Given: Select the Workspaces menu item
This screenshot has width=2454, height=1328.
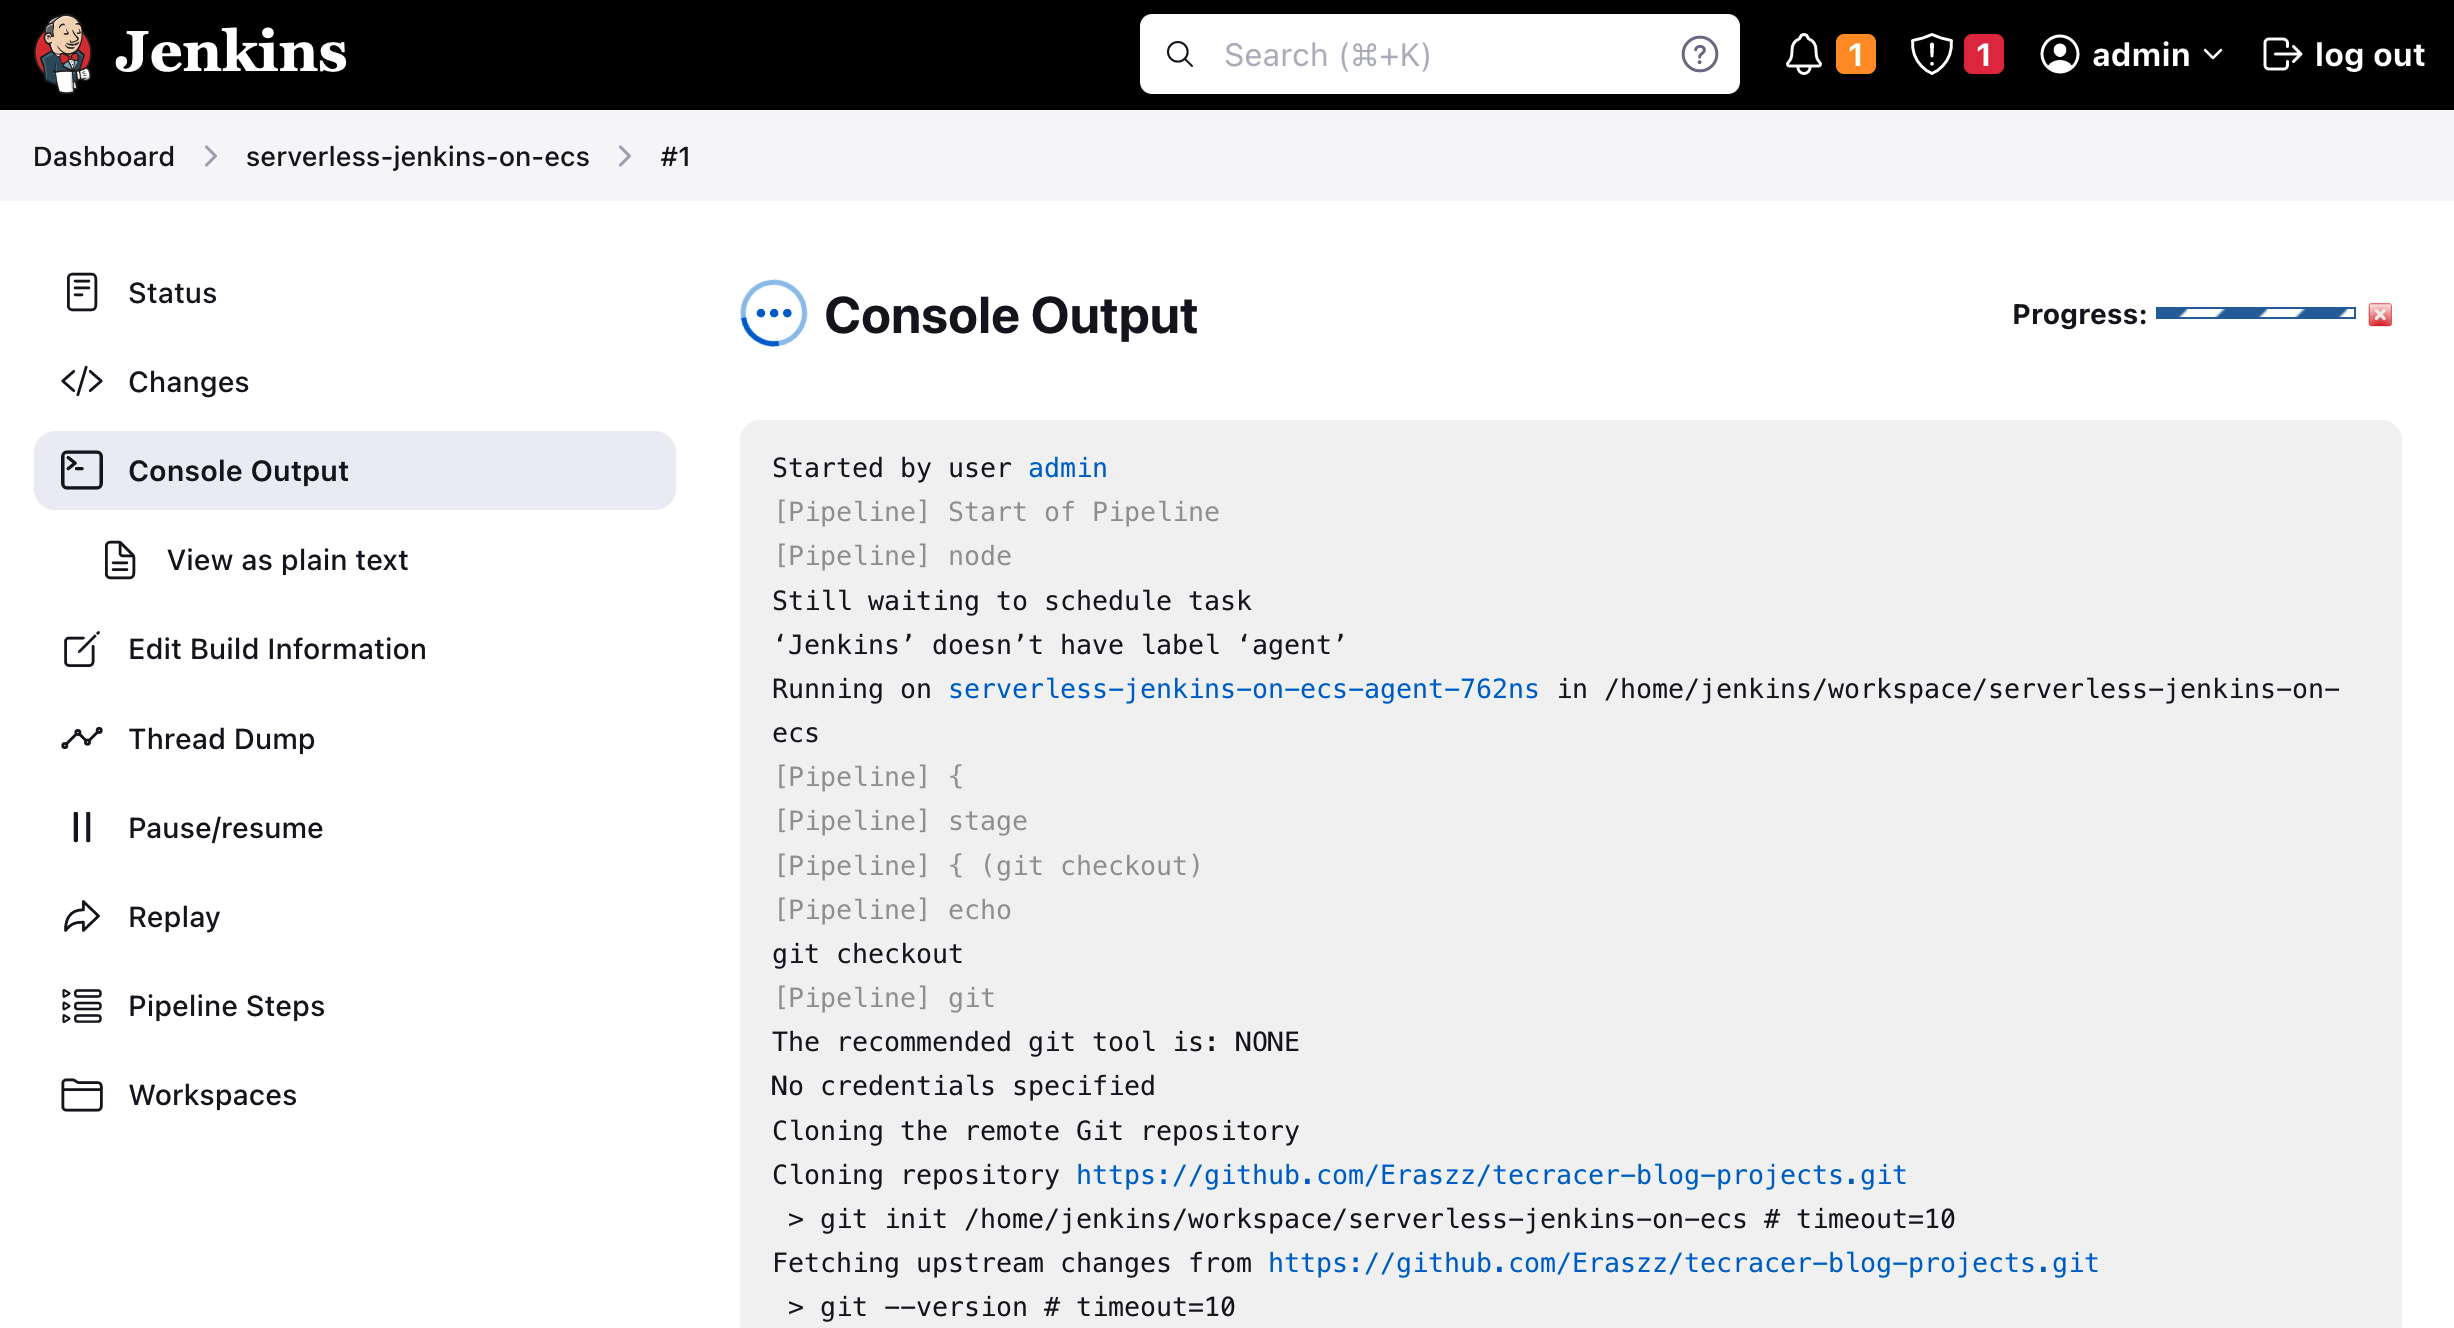Looking at the screenshot, I should [x=211, y=1094].
